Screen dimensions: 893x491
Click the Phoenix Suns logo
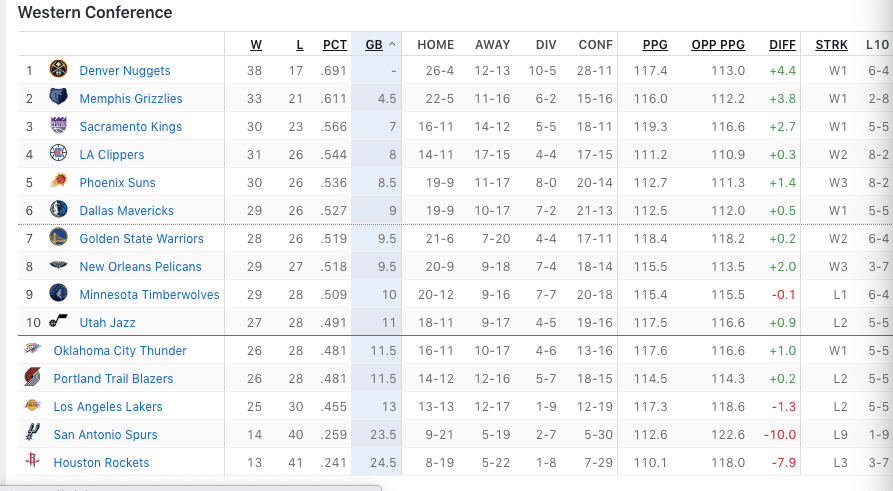(59, 181)
